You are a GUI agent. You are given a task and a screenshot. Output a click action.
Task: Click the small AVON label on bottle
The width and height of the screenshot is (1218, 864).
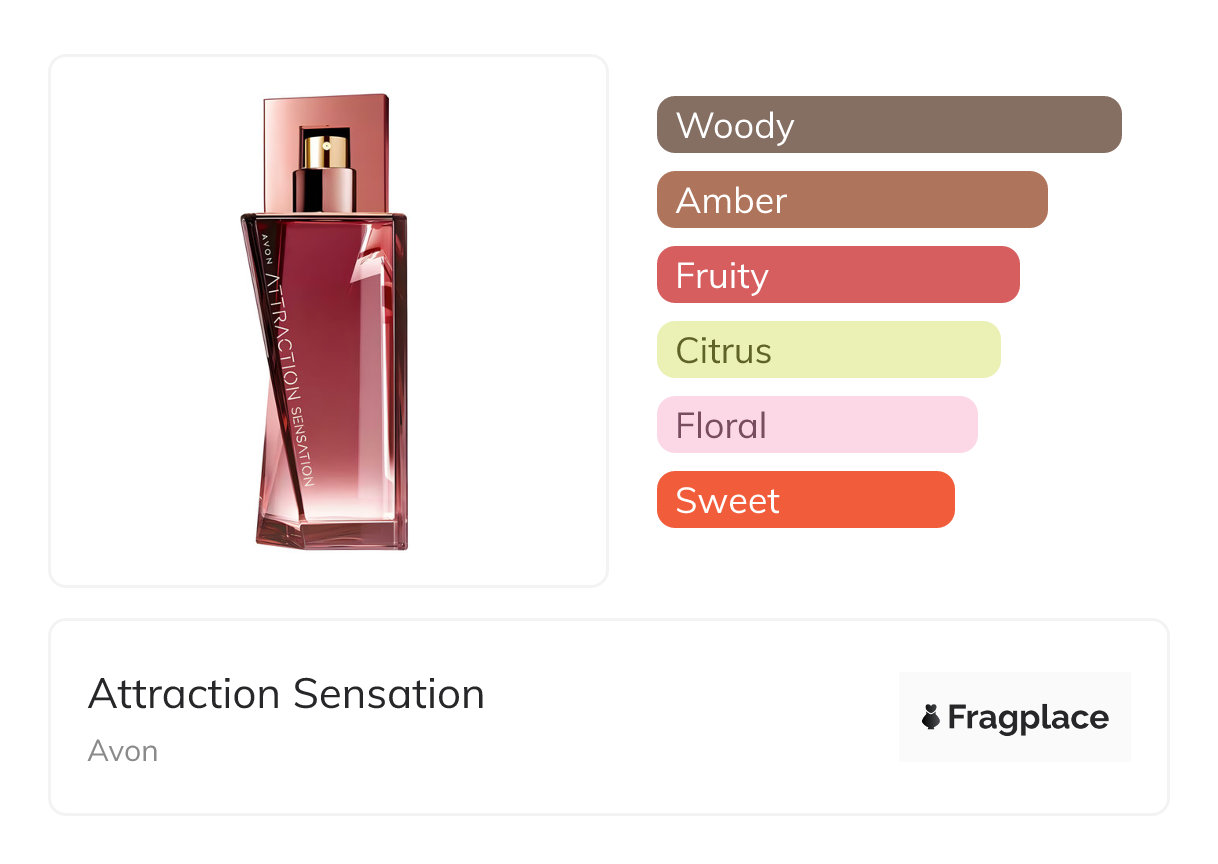coord(264,247)
